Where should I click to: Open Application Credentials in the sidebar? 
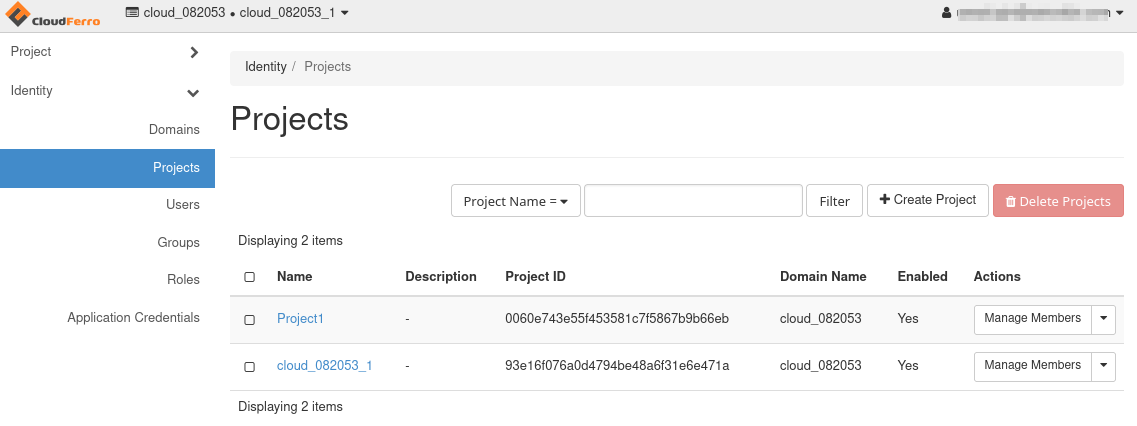pos(133,317)
